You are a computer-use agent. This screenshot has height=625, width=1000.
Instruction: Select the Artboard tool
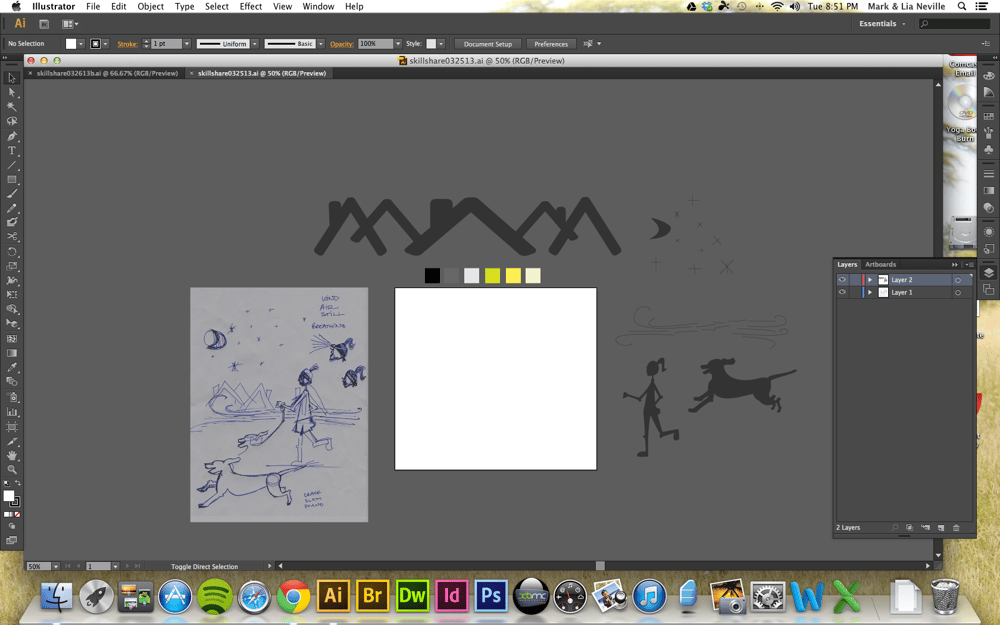11,427
